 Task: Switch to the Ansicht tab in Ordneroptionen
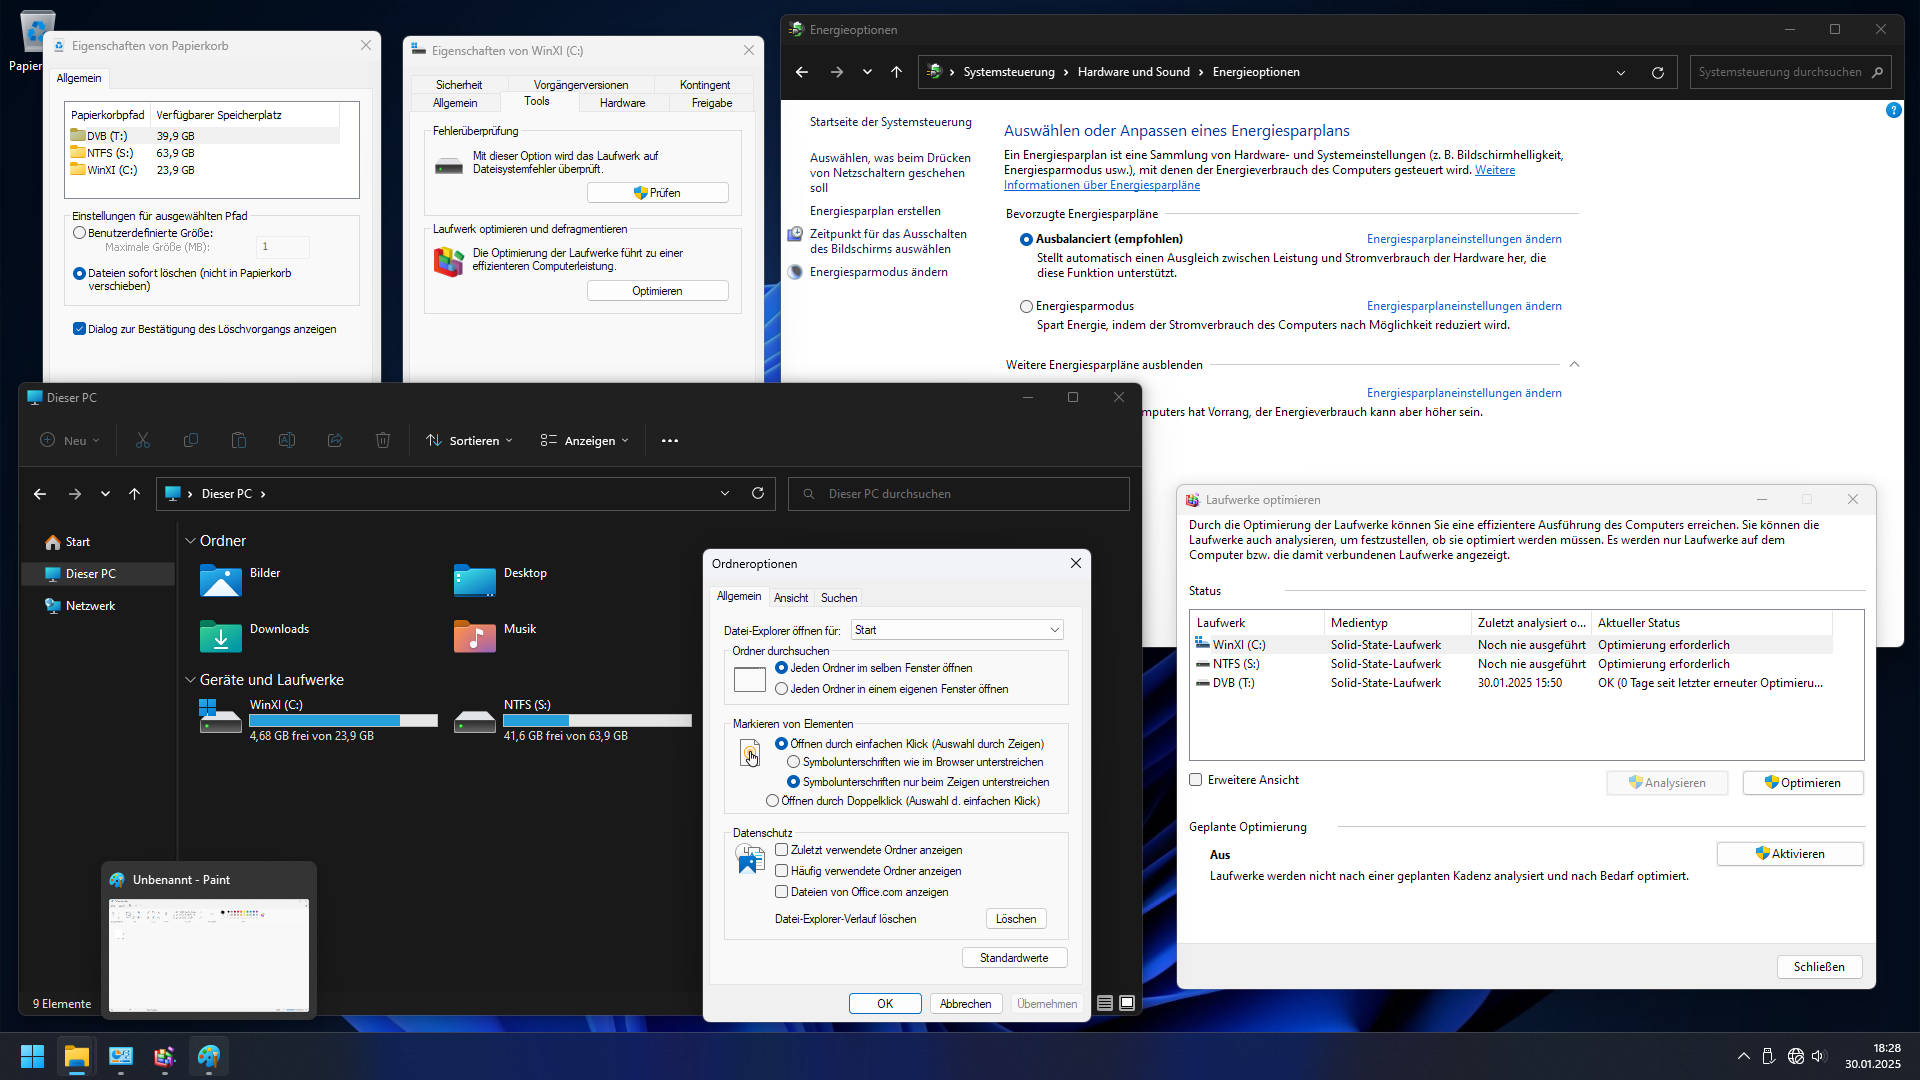pos(790,598)
